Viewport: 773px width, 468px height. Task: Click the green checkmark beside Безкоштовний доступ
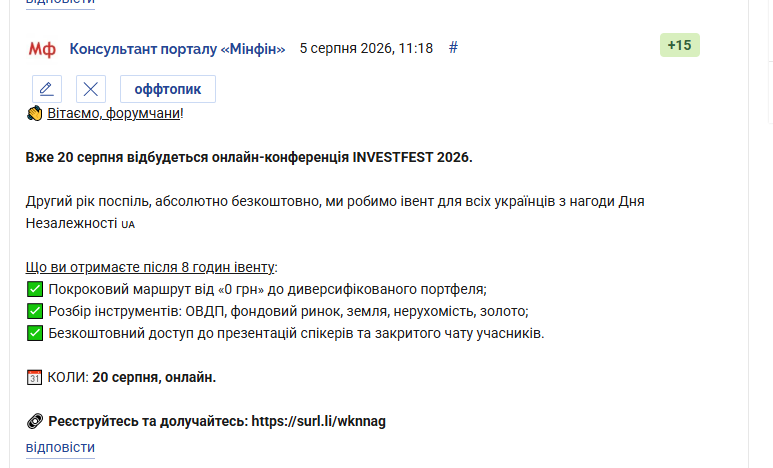[35, 333]
